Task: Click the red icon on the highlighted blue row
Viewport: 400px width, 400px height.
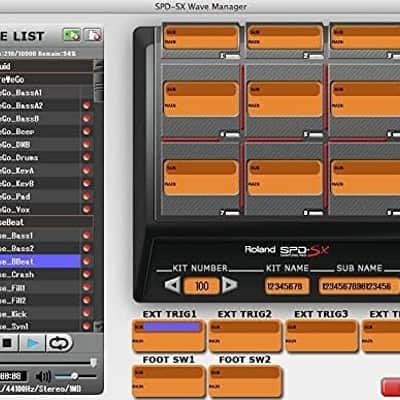Action: (87, 261)
